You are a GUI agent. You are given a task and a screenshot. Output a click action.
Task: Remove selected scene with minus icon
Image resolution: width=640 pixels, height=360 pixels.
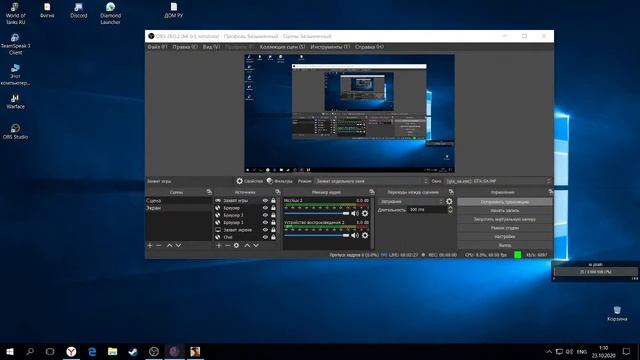pos(159,245)
